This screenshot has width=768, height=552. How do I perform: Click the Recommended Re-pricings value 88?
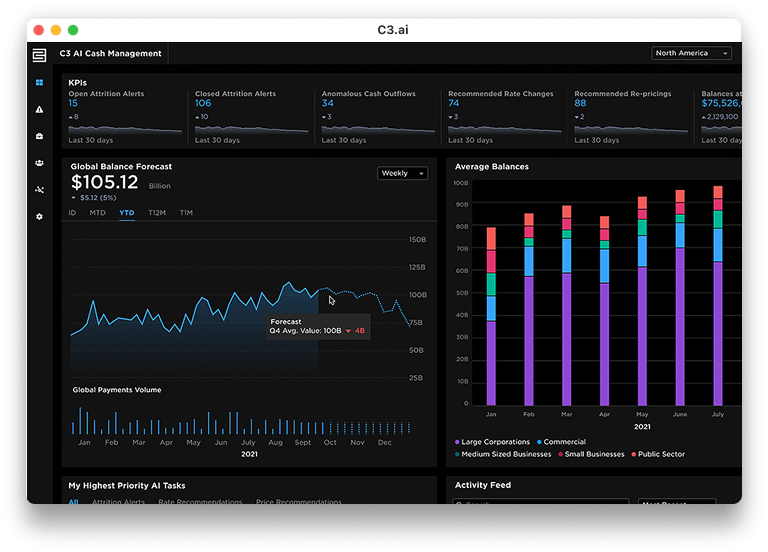580,103
